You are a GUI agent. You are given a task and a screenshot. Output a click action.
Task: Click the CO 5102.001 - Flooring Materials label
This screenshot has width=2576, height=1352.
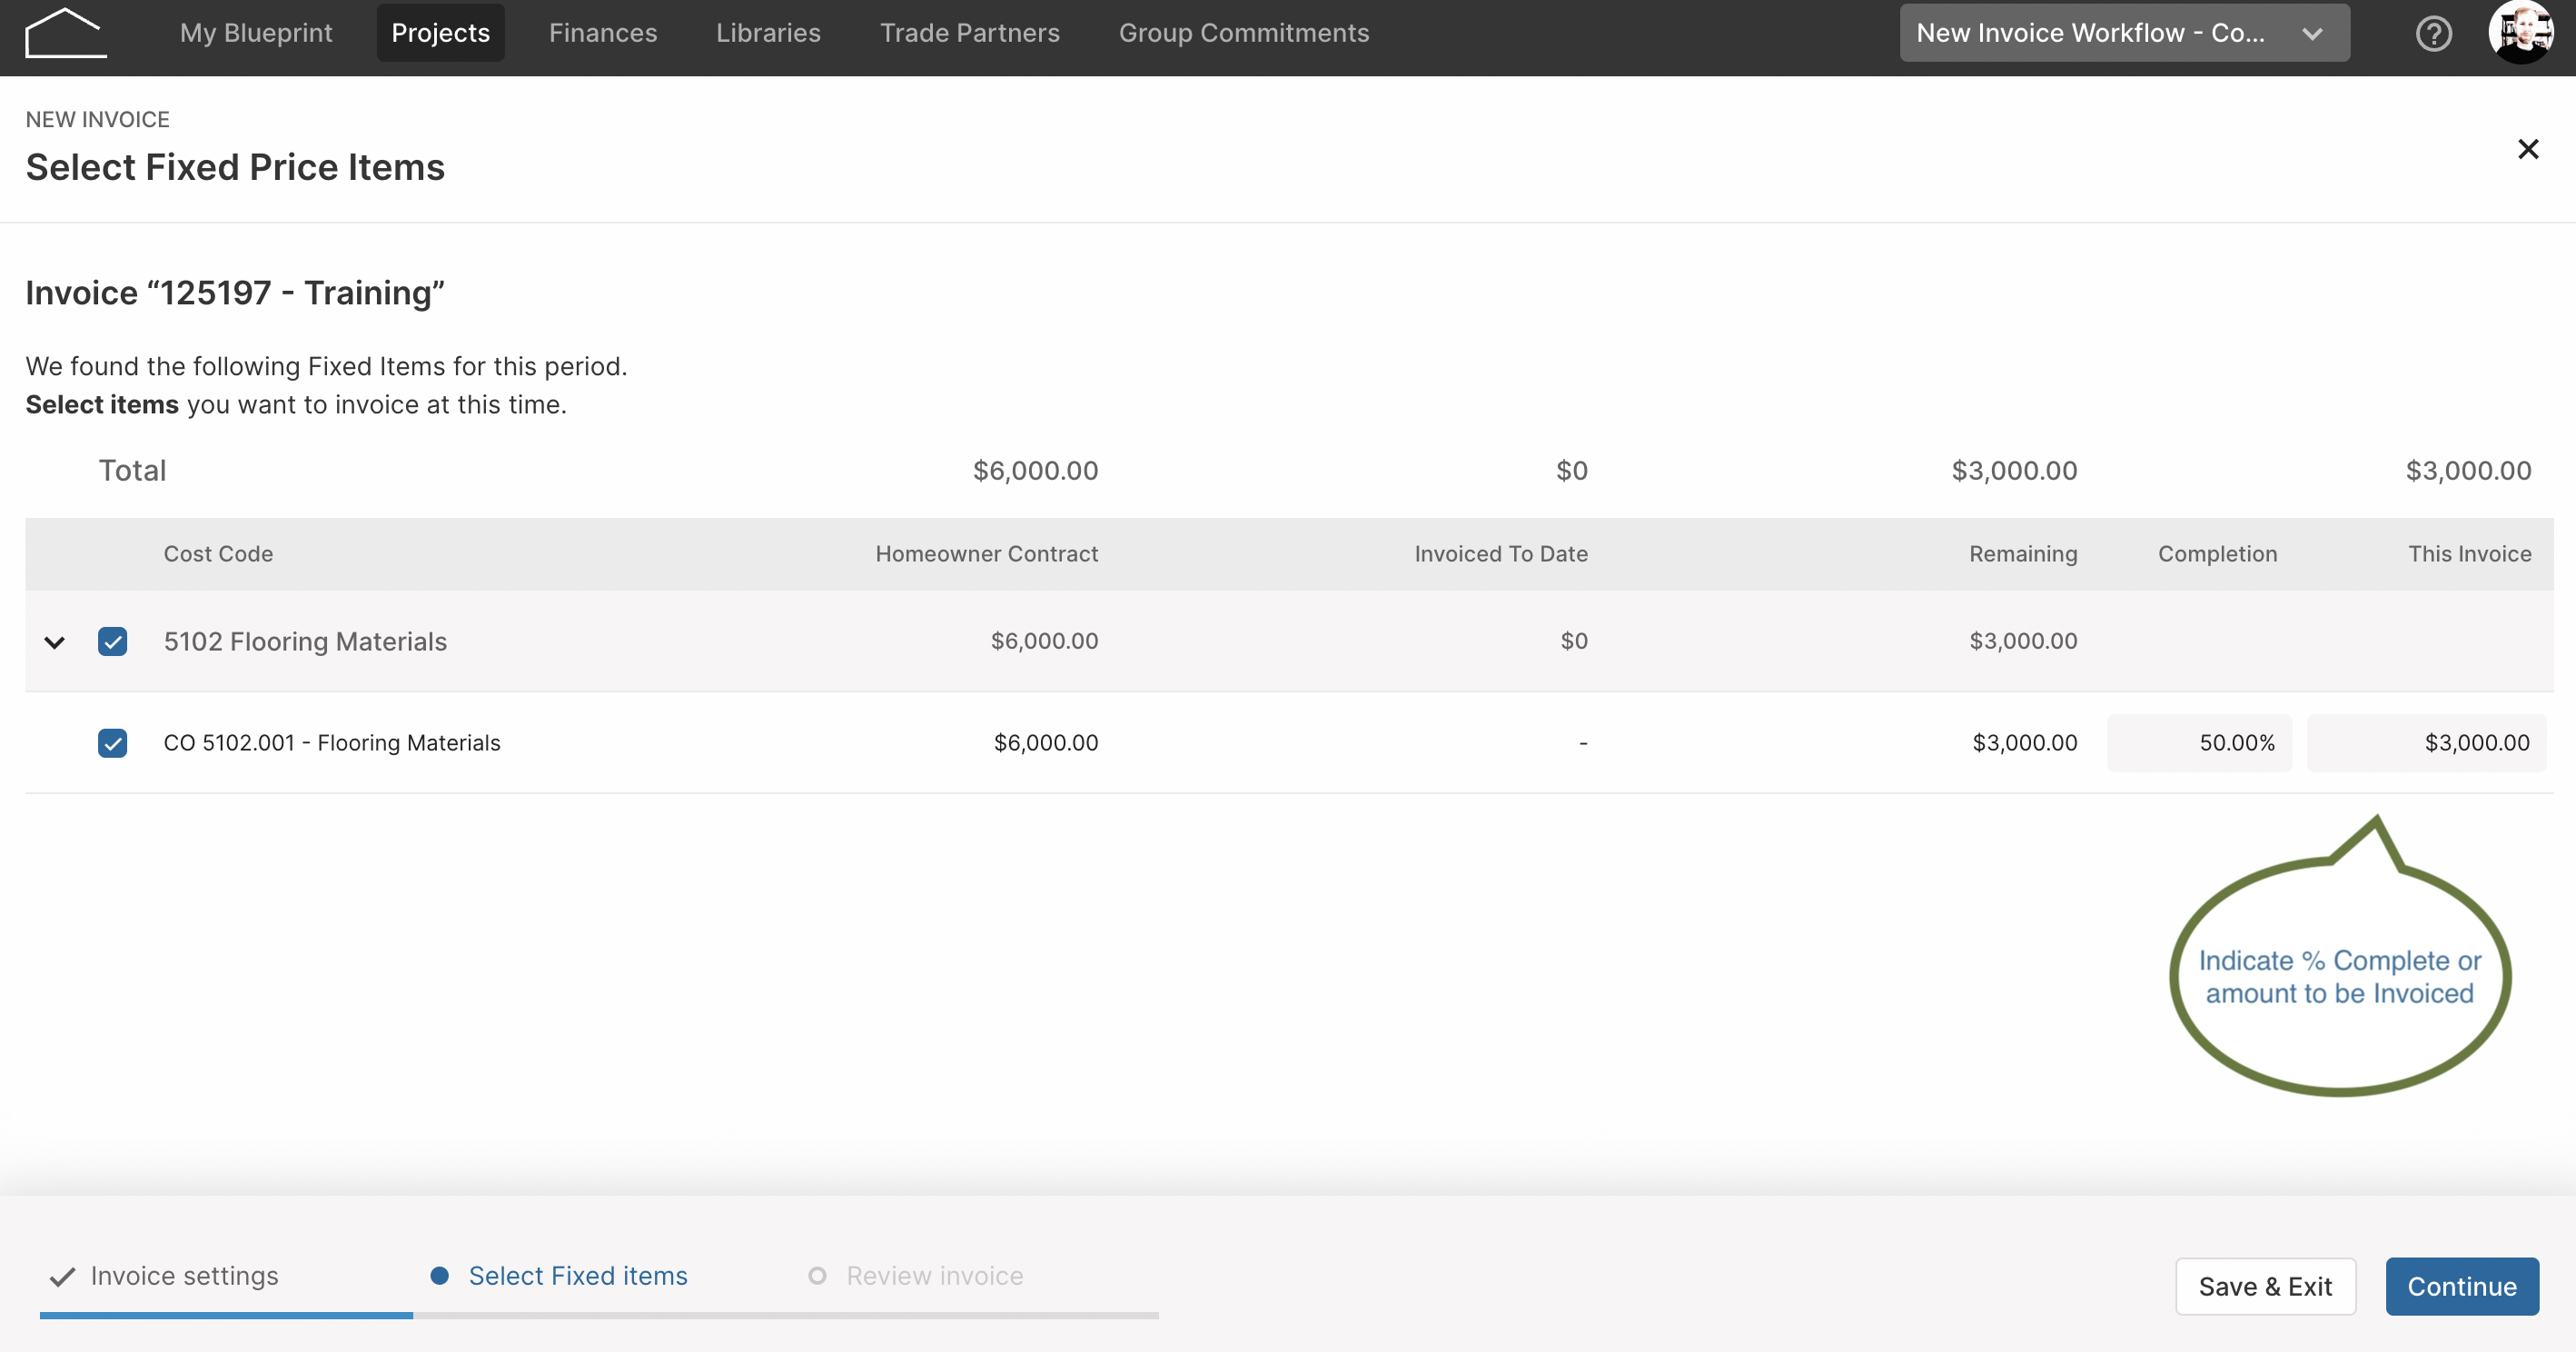click(x=332, y=743)
